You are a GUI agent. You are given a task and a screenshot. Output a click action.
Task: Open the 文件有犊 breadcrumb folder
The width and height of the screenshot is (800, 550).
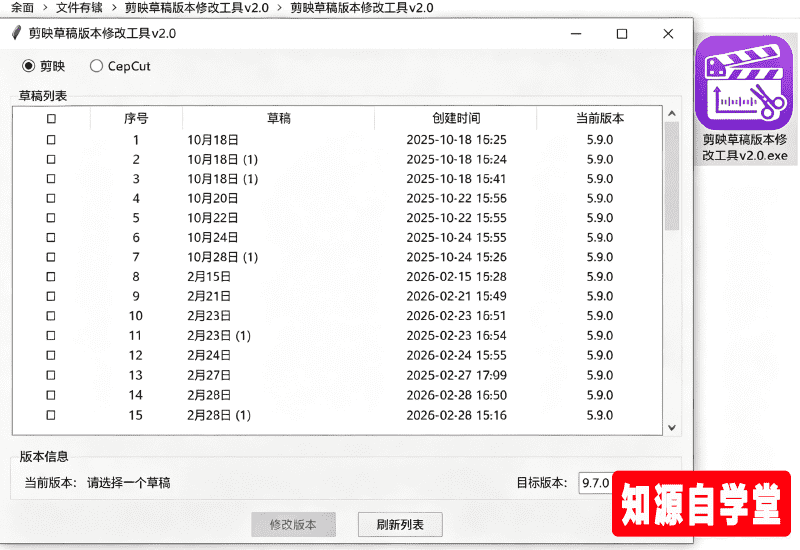click(x=79, y=8)
